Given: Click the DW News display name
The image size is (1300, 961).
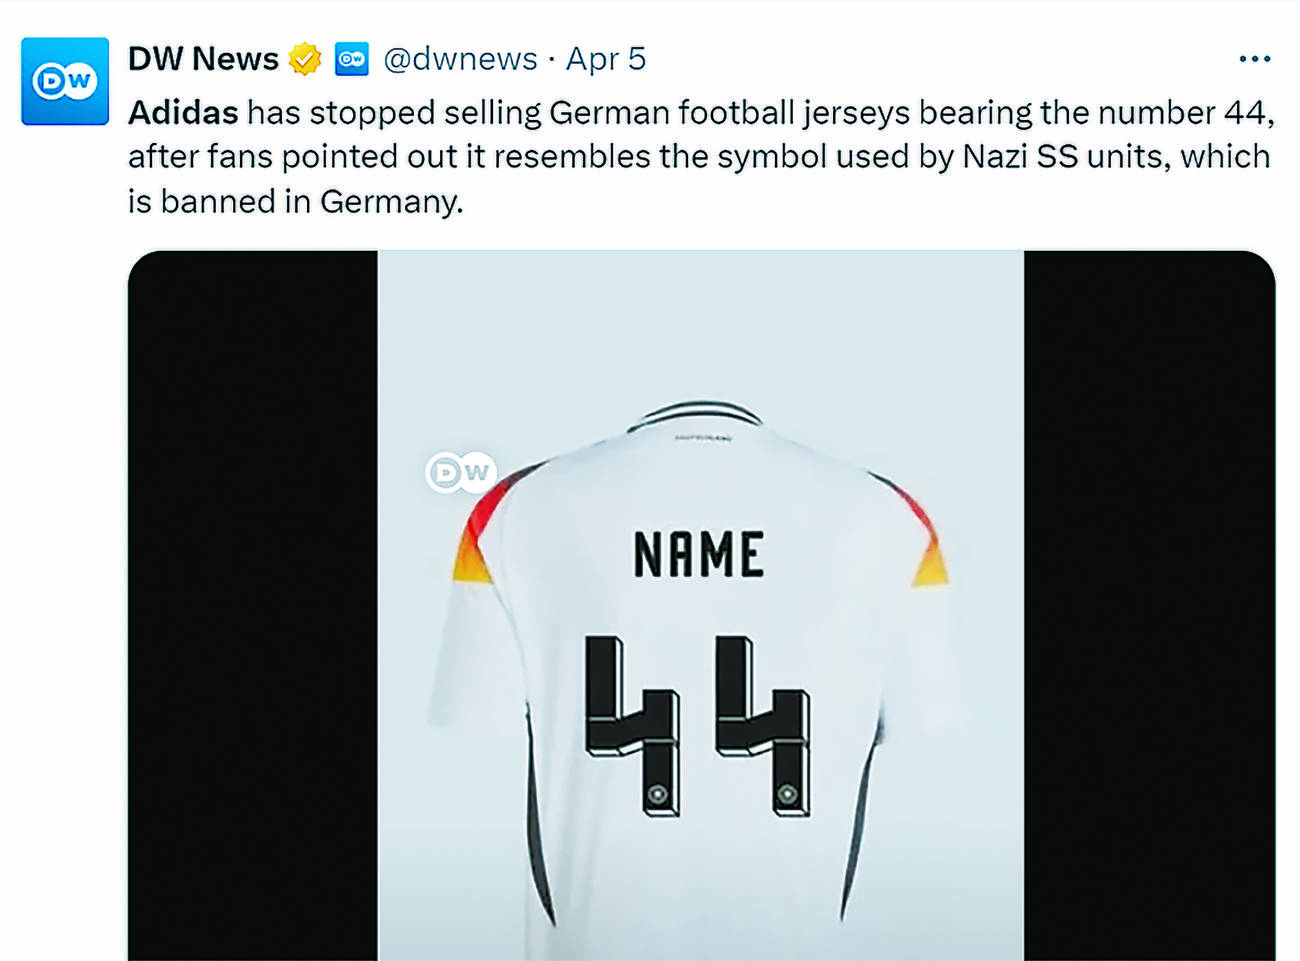Looking at the screenshot, I should pyautogui.click(x=203, y=58).
